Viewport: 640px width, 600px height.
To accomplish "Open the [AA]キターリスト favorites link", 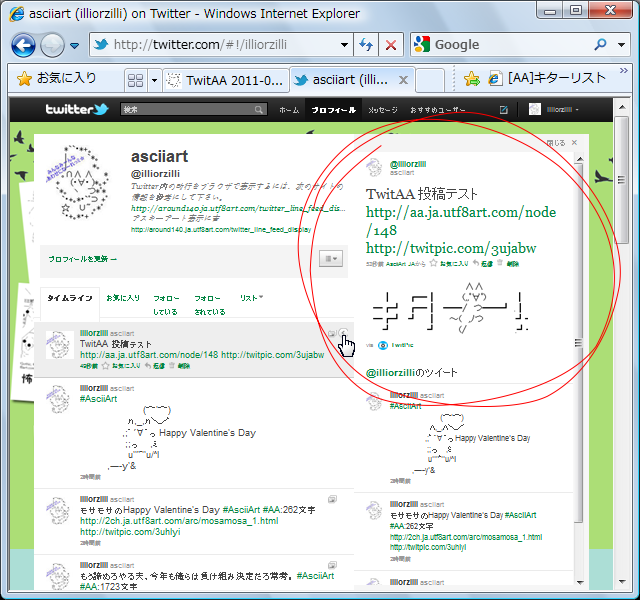I will [547, 78].
